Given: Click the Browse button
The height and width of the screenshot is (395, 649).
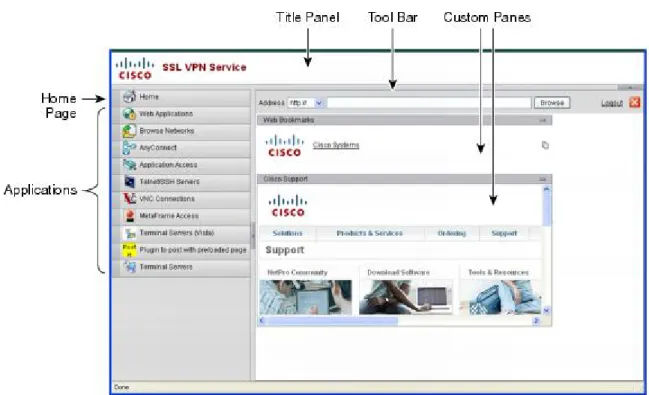Looking at the screenshot, I should click(x=552, y=103).
